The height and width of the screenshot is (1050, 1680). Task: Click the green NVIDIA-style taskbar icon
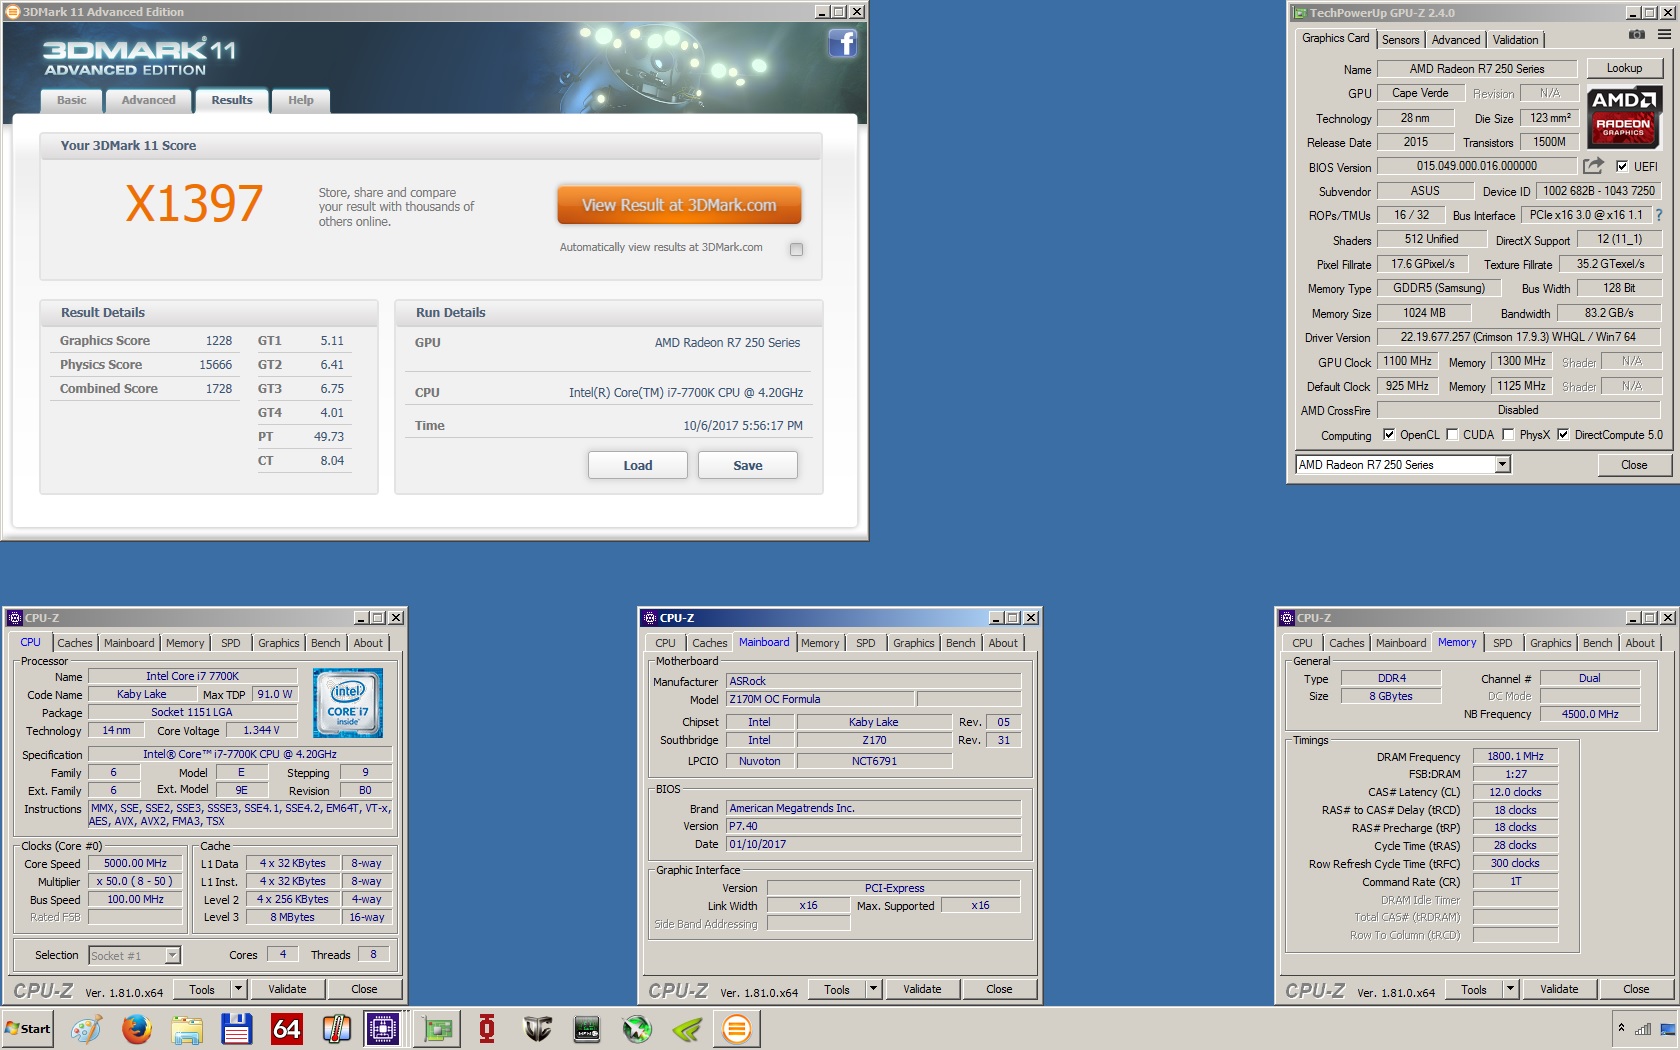click(687, 1029)
